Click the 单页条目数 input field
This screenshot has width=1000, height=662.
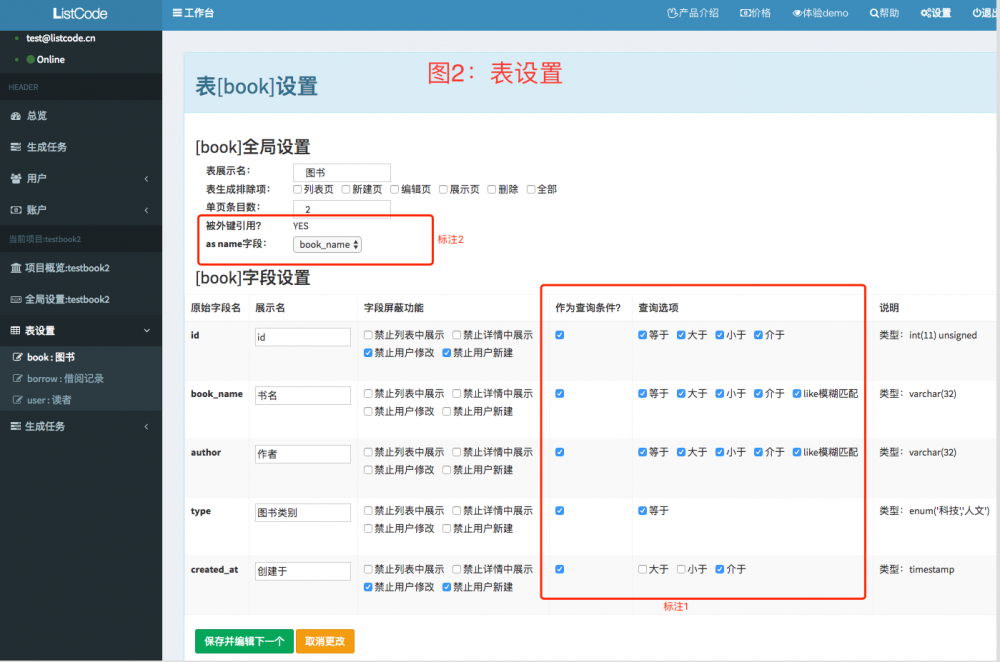pyautogui.click(x=340, y=208)
